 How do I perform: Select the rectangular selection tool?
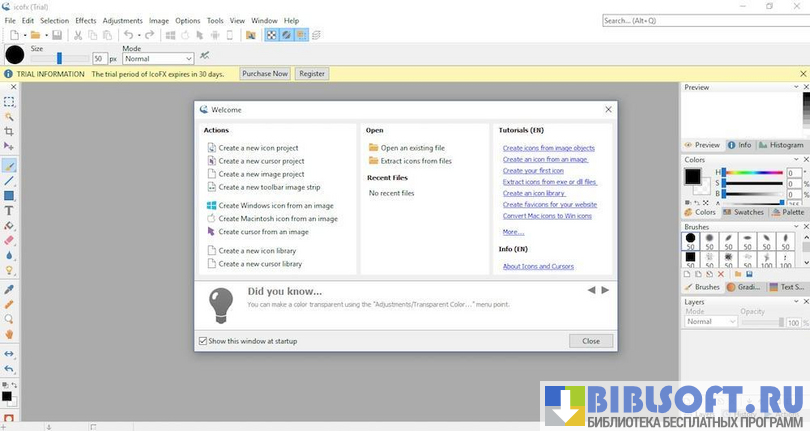pos(9,102)
